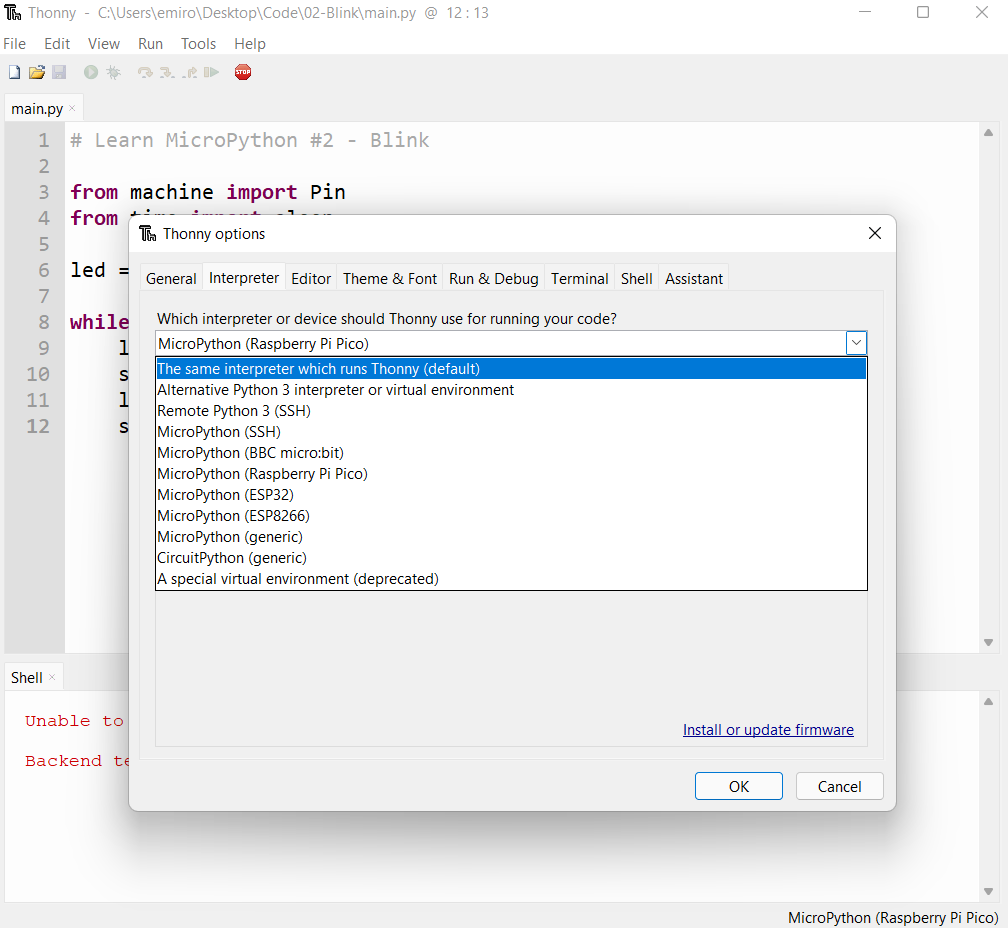Viewport: 1008px width, 928px height.
Task: Collapse the interpreter dropdown arrow
Action: coord(856,343)
